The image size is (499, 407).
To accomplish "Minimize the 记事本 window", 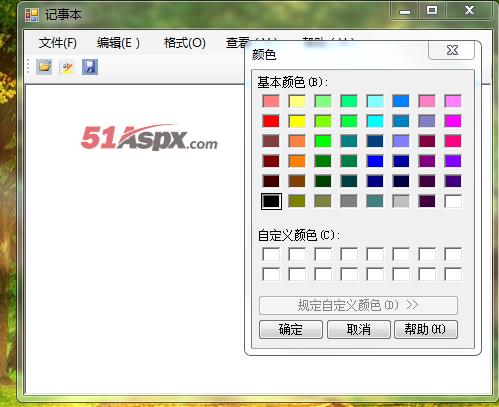I will 405,11.
